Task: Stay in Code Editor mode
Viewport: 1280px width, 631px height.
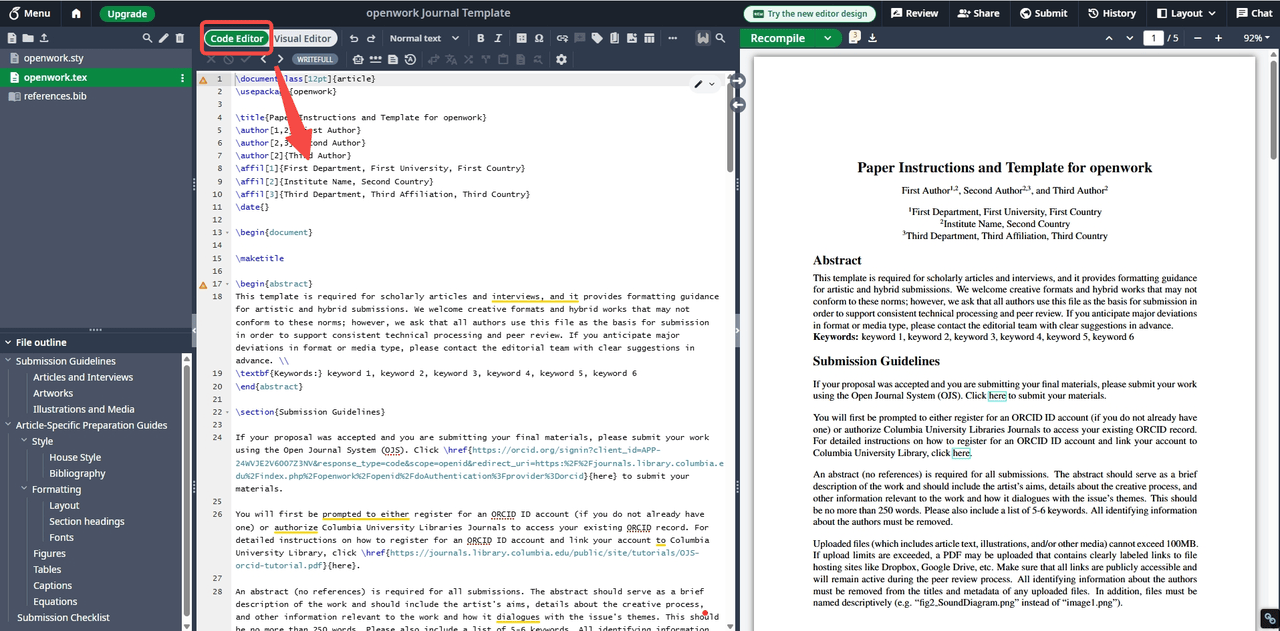Action: point(236,37)
